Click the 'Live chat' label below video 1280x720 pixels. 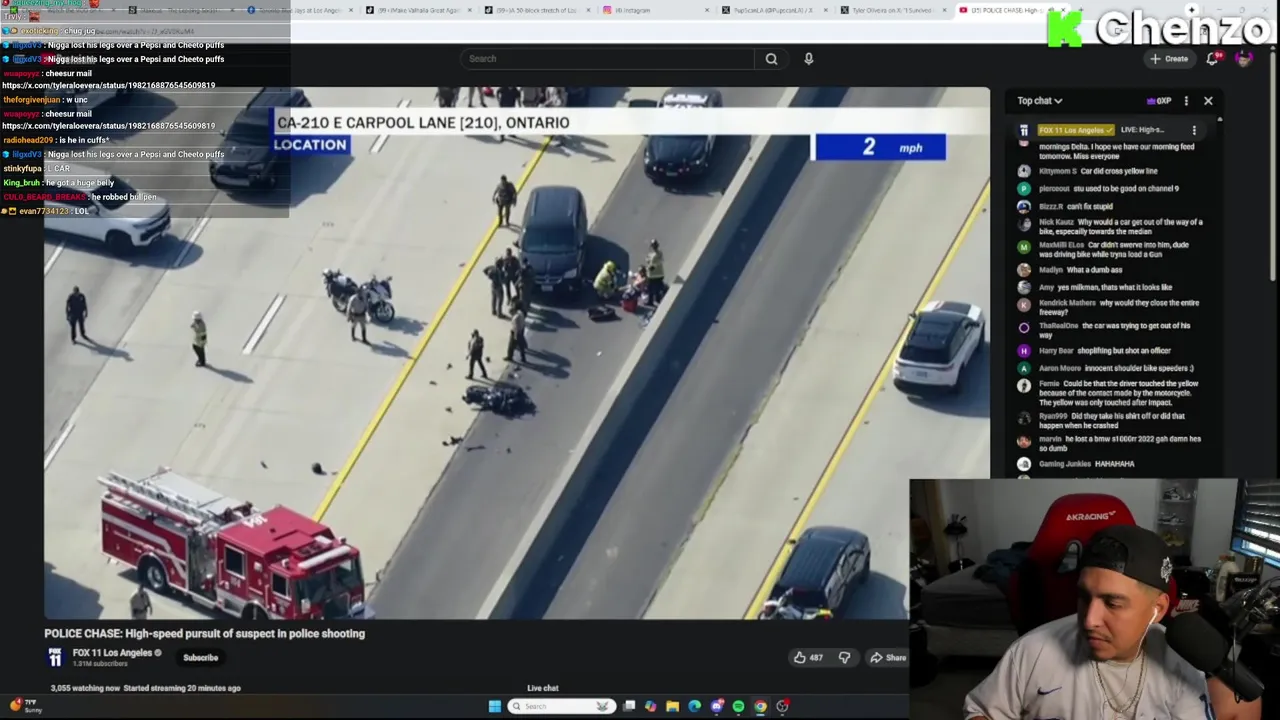[543, 689]
